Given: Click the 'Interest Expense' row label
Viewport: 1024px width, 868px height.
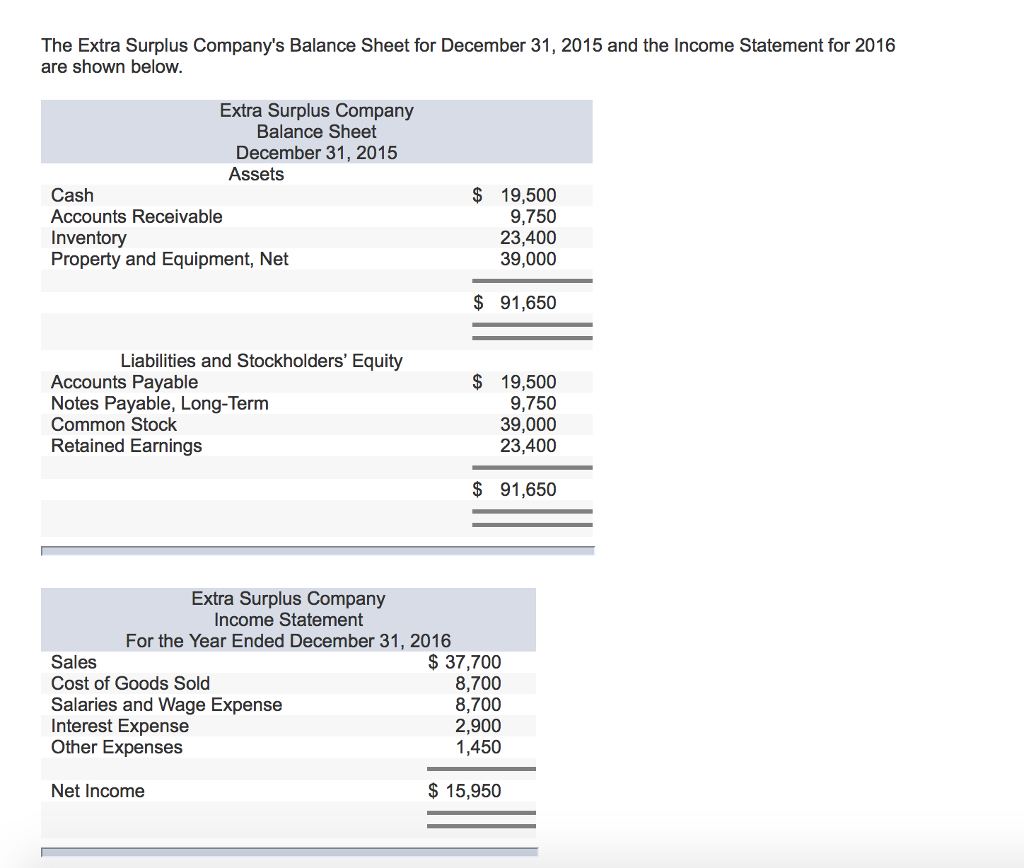Looking at the screenshot, I should (120, 726).
